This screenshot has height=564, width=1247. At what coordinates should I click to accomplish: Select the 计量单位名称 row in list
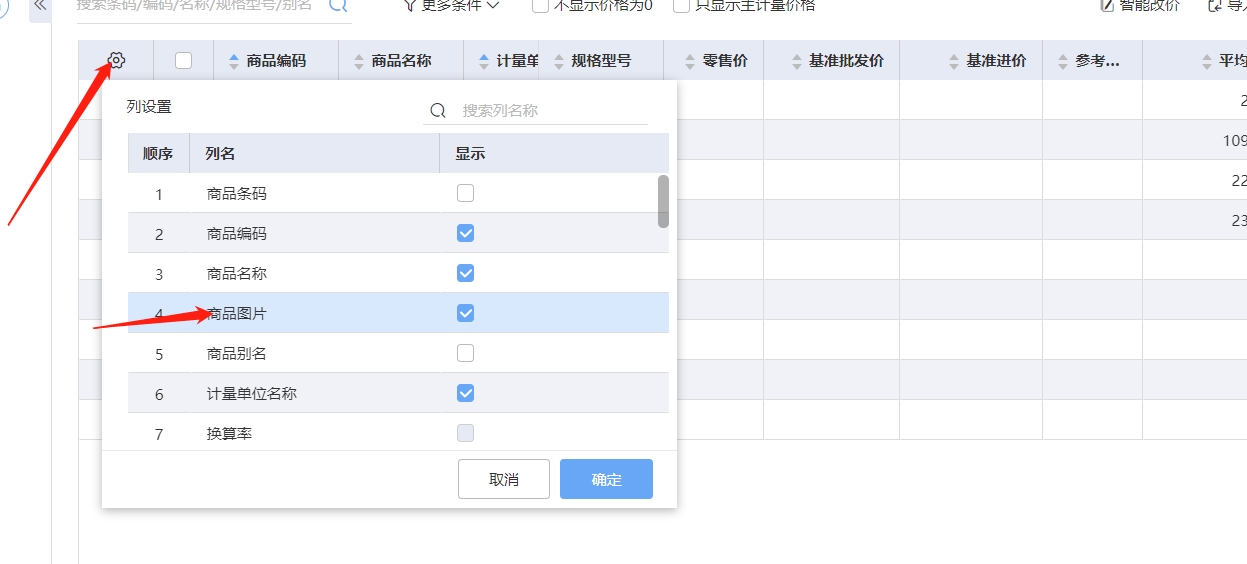(x=252, y=394)
